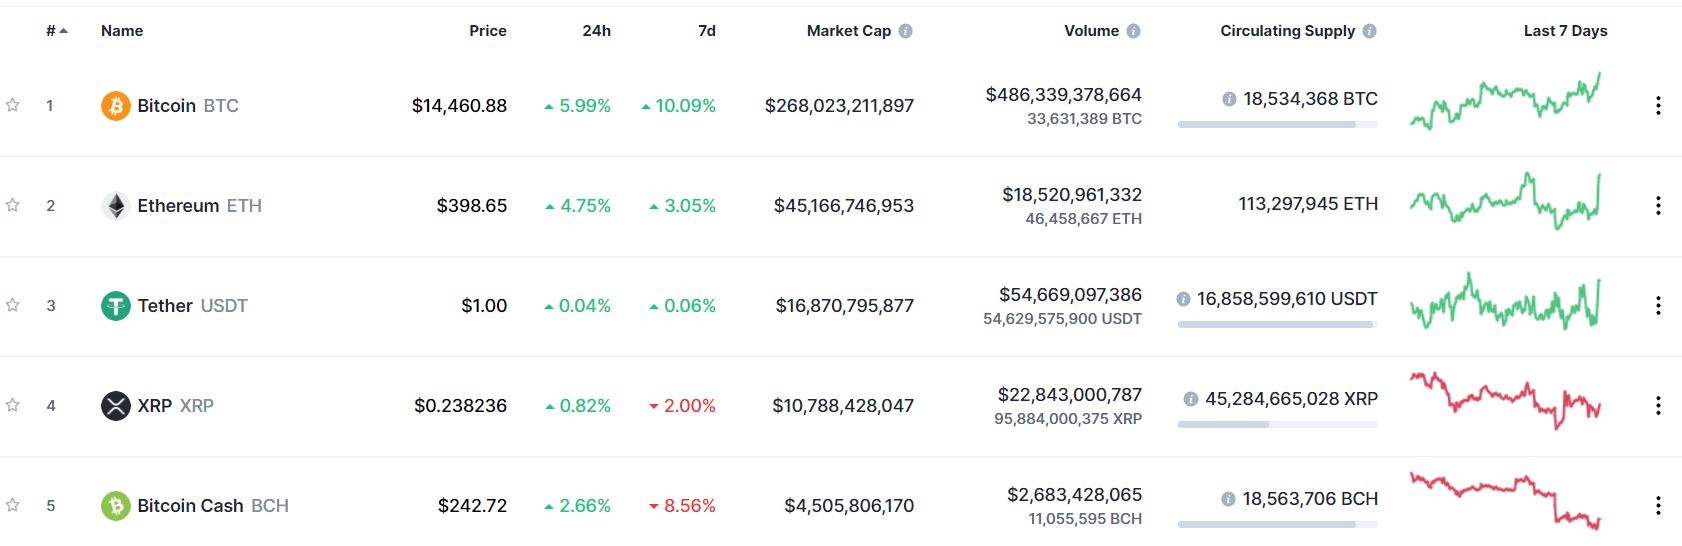This screenshot has height=546, width=1682.
Task: Click the Bitcoin orange coin logo
Action: (x=116, y=105)
